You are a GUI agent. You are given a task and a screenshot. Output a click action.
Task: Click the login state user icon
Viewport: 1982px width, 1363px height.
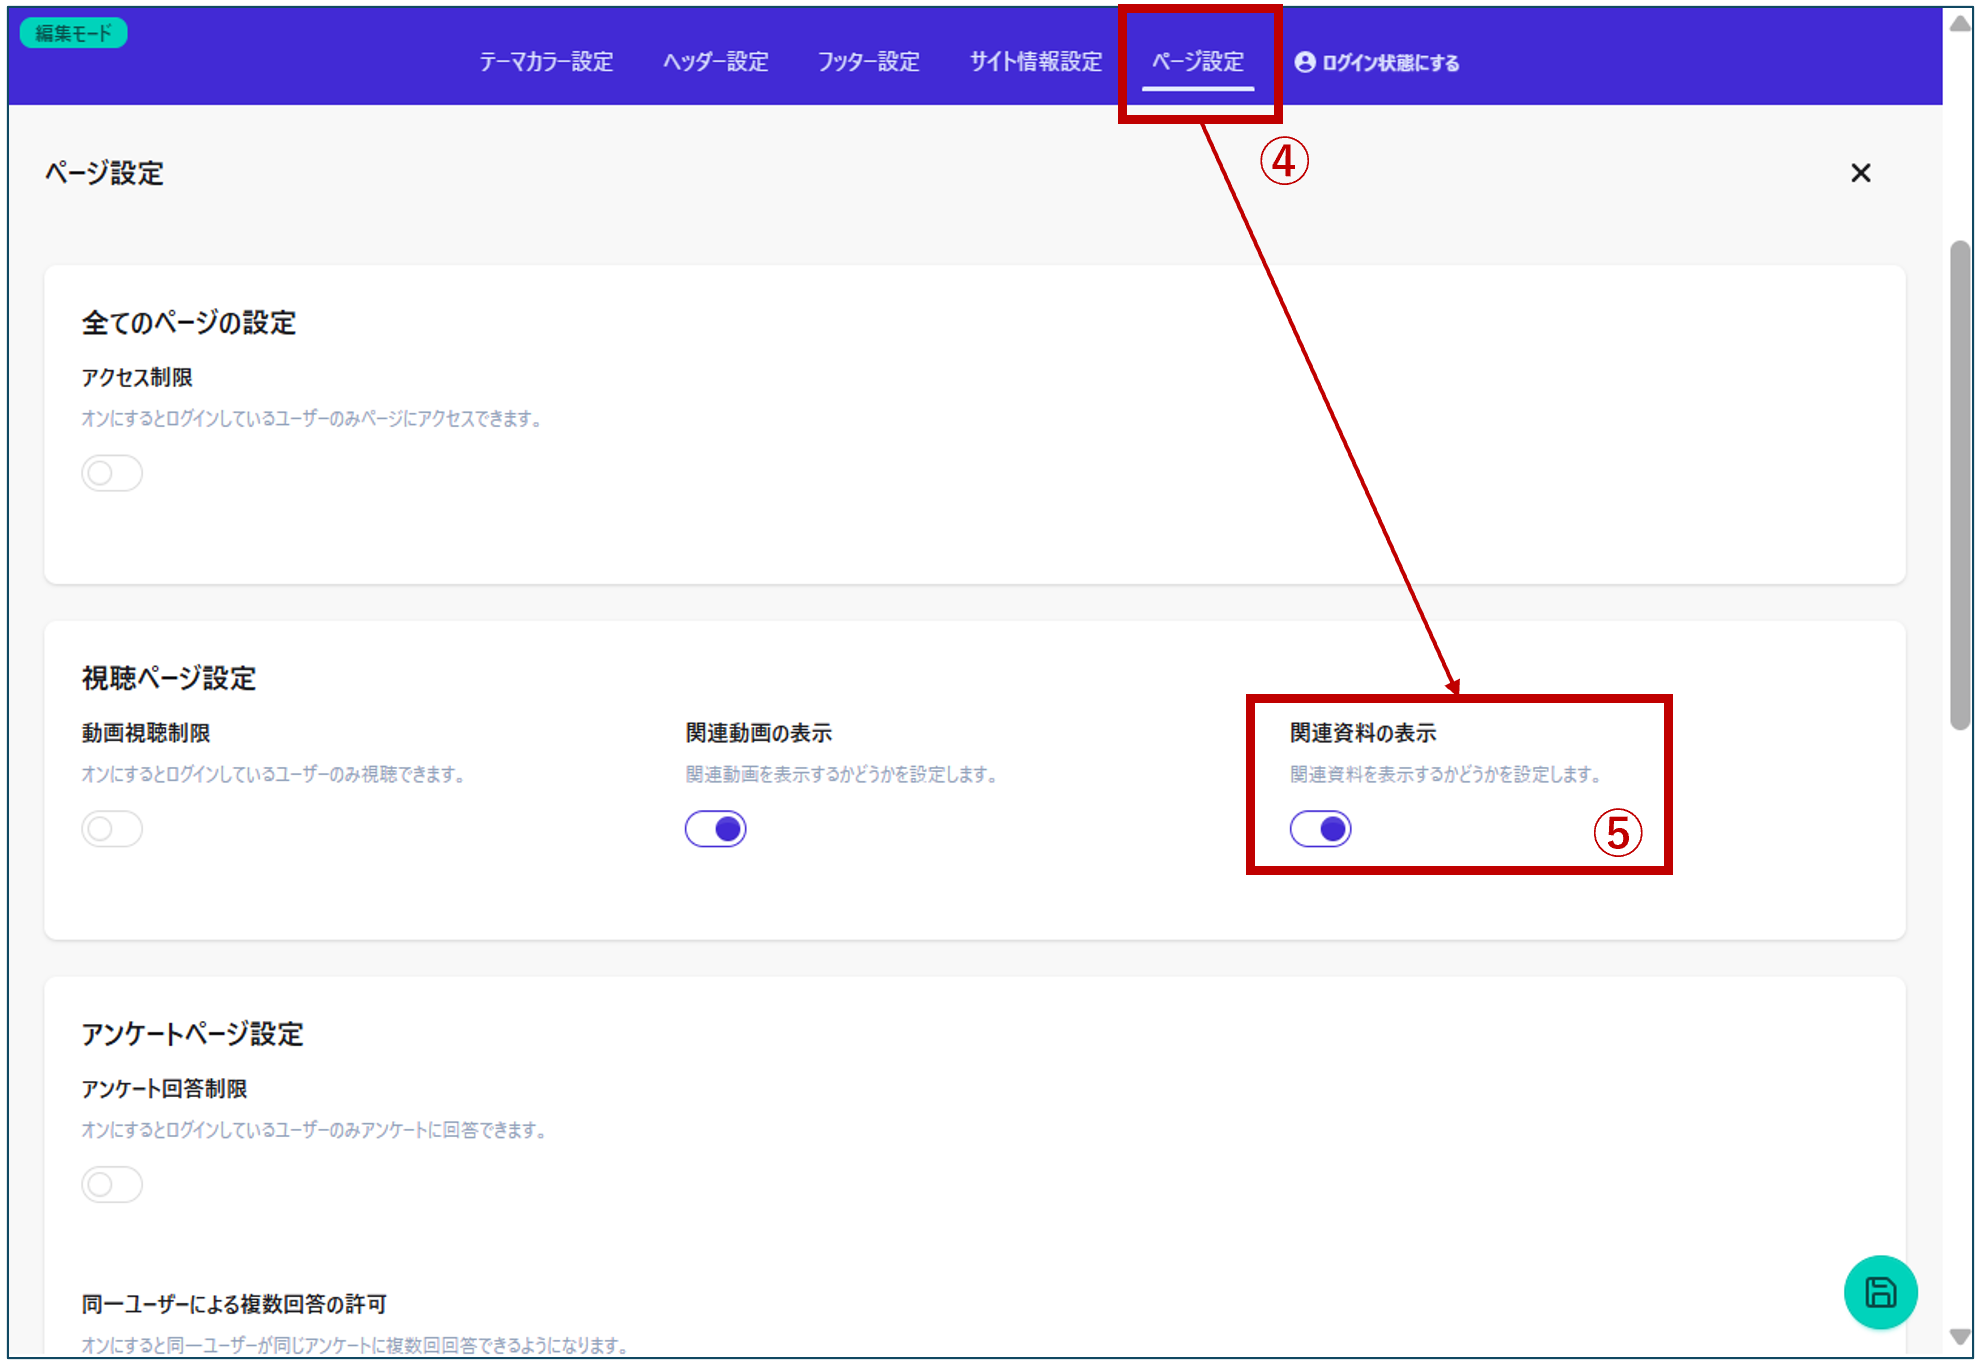tap(1304, 62)
